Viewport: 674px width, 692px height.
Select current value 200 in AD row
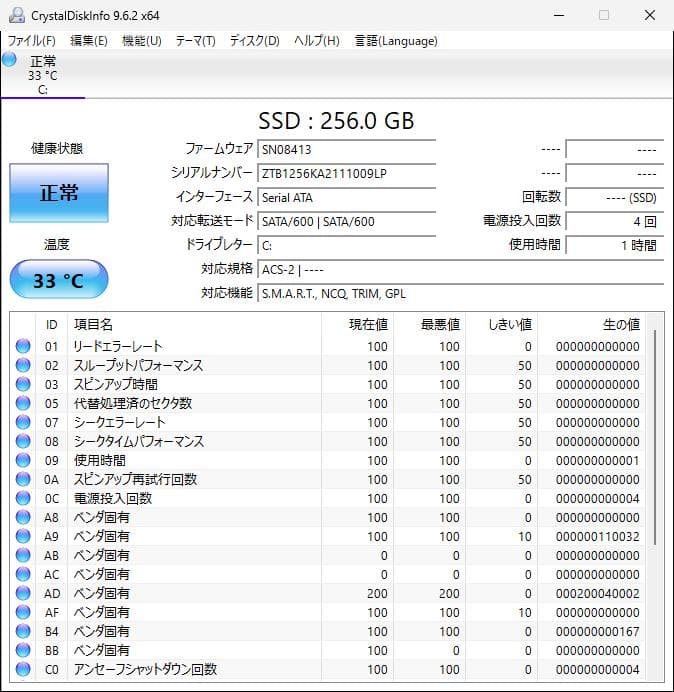click(377, 593)
